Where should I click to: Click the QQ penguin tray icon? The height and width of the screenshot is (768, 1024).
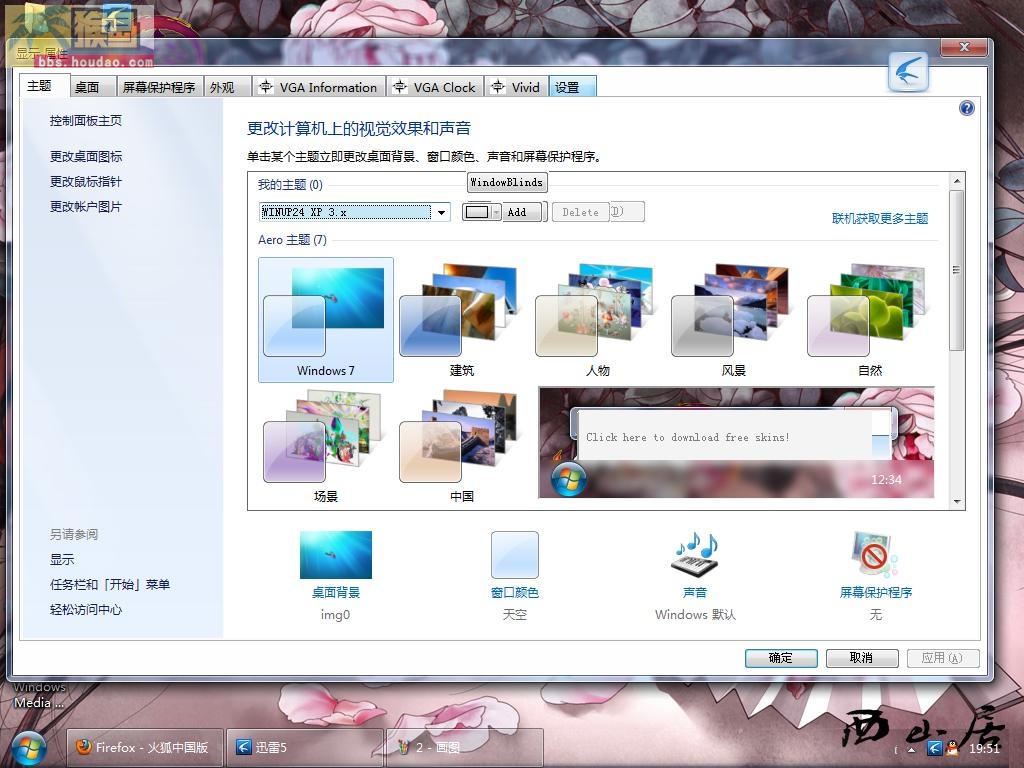(x=952, y=748)
